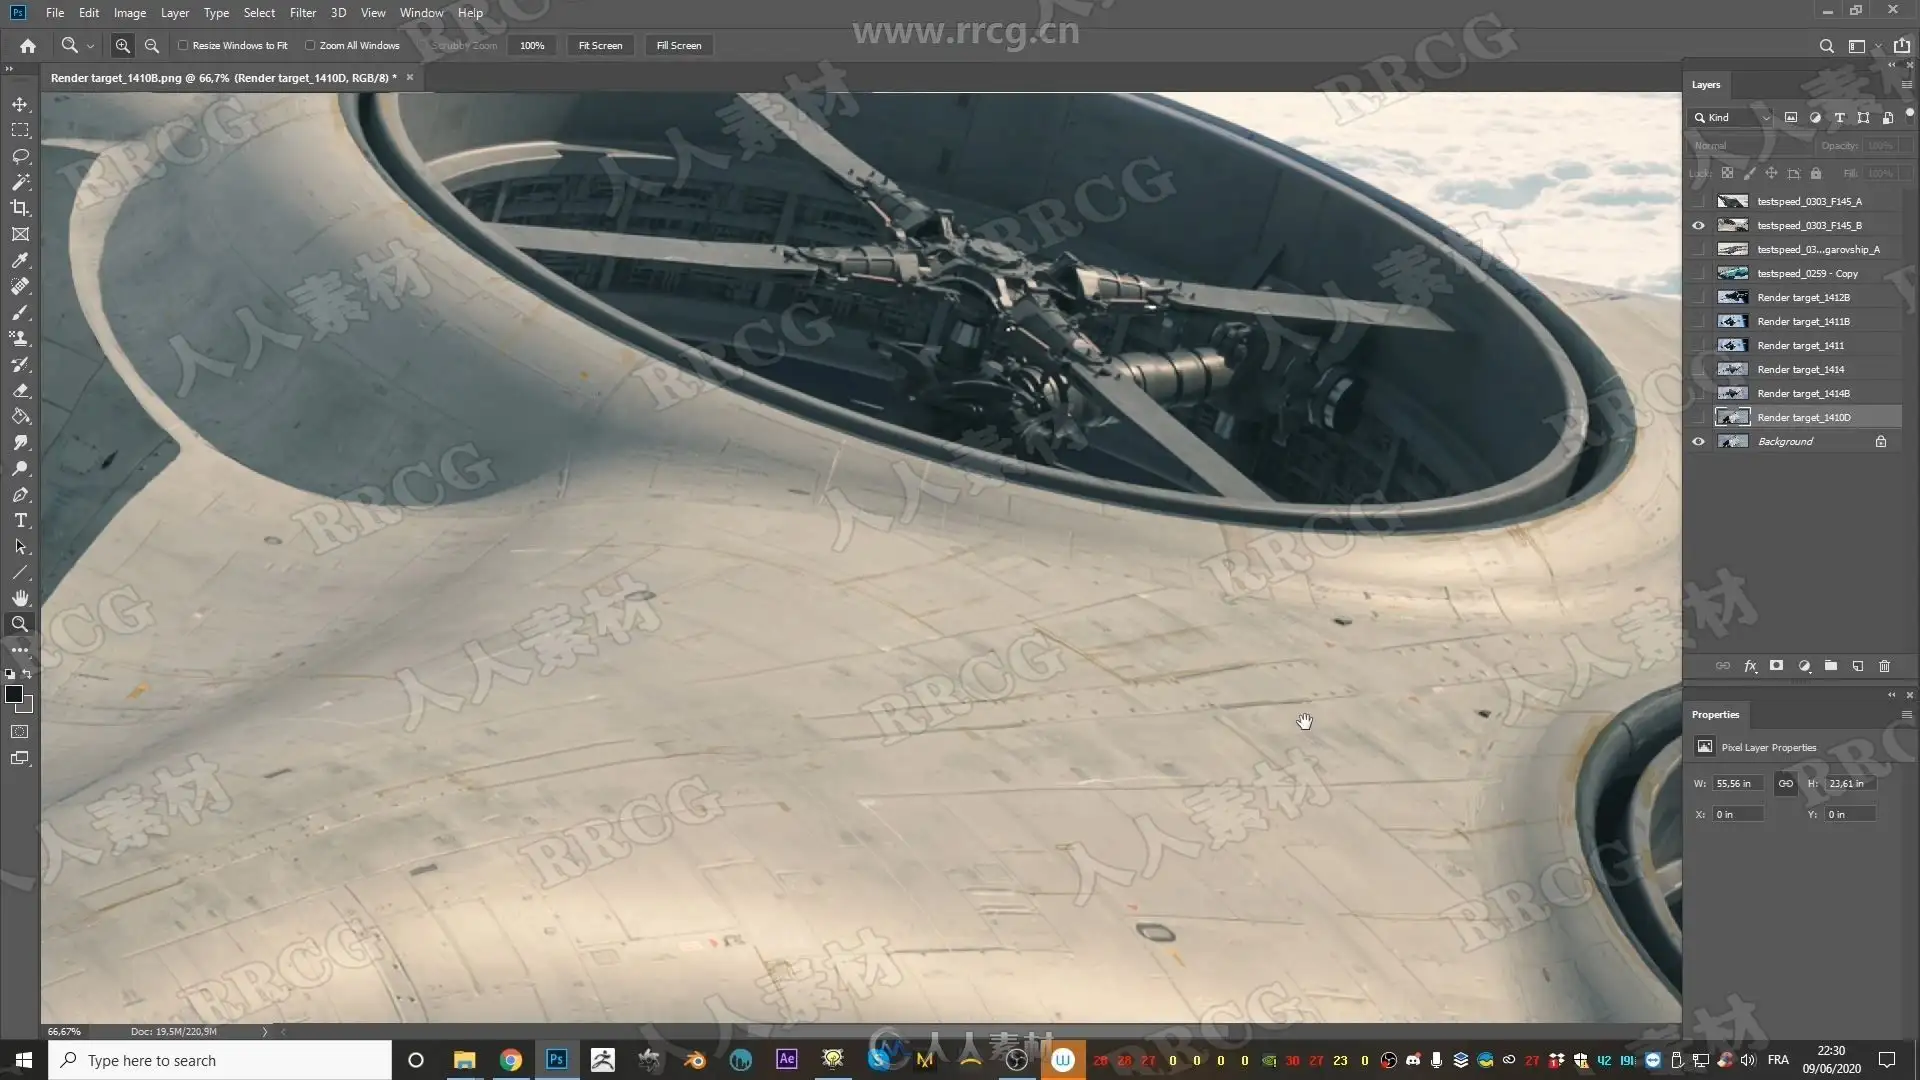The width and height of the screenshot is (1920, 1080).
Task: Enable Zoom All Windows checkbox
Action: [310, 46]
